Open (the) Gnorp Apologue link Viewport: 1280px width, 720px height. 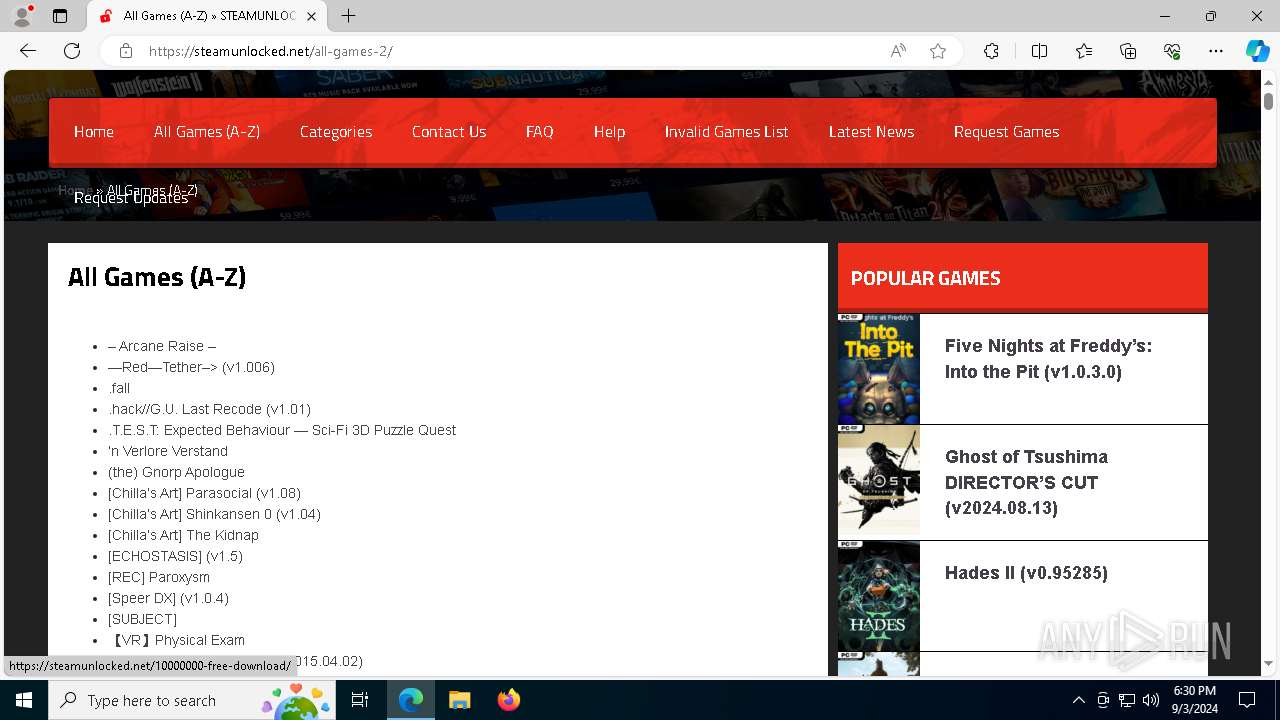pyautogui.click(x=176, y=472)
